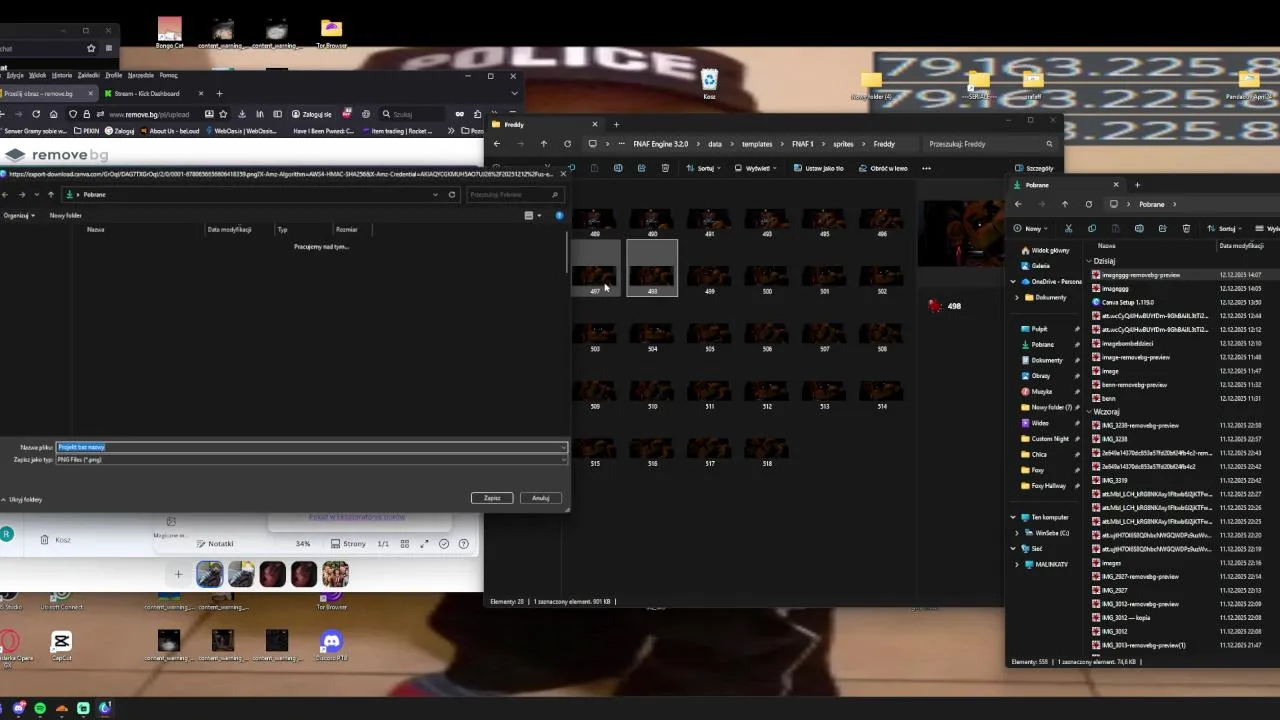Select sprite thumbnail 498
Image resolution: width=1280 pixels, height=720 pixels.
652,268
